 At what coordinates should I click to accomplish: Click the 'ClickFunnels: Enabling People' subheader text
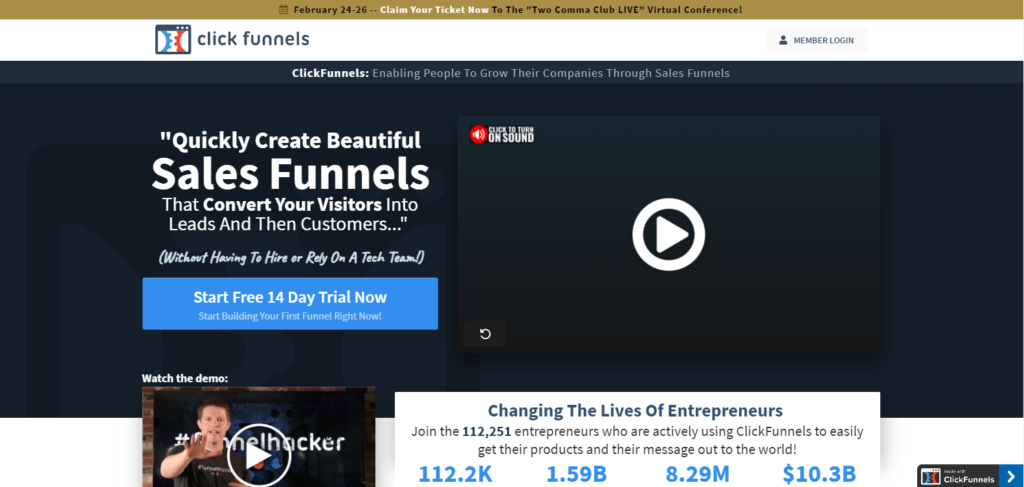(511, 73)
